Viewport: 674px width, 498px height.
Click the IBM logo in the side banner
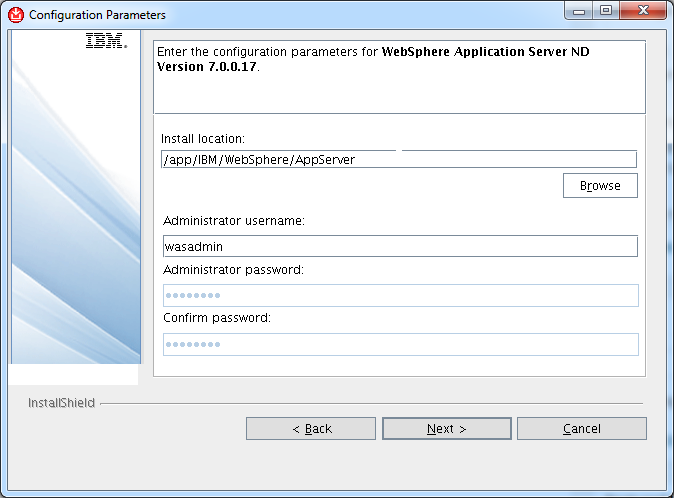(107, 41)
